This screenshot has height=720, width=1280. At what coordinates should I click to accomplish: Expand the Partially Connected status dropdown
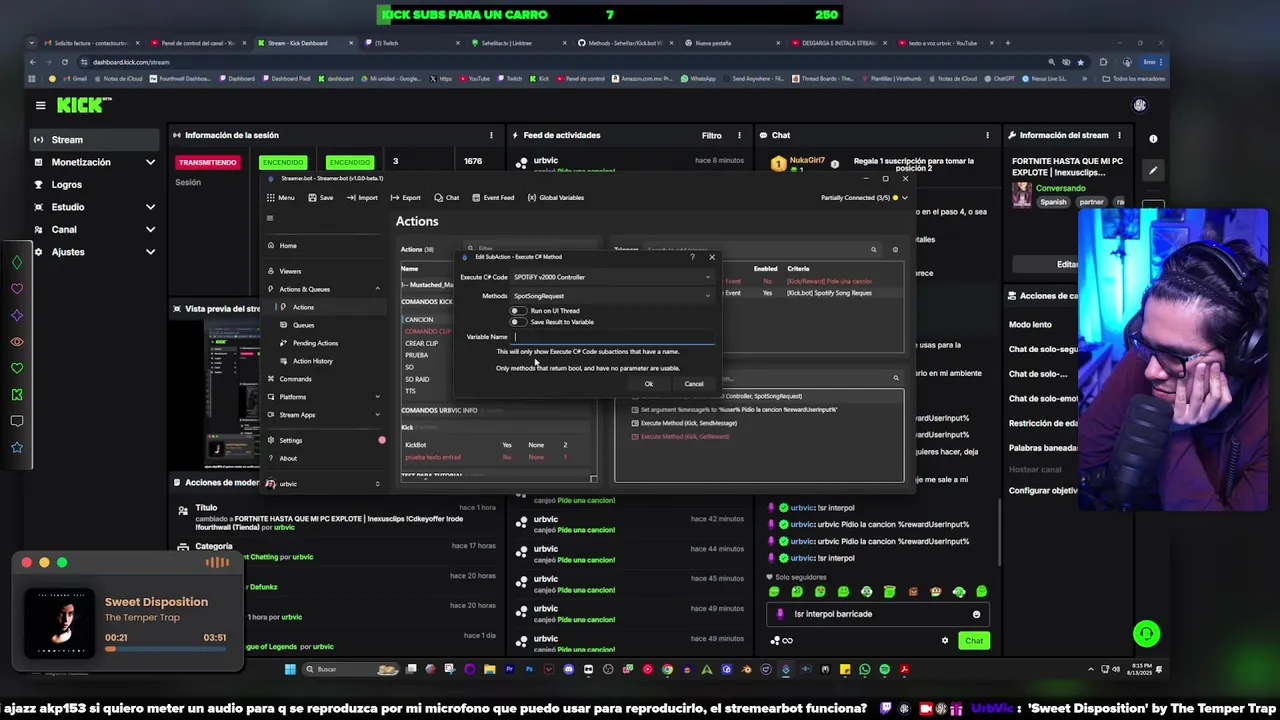pos(905,198)
